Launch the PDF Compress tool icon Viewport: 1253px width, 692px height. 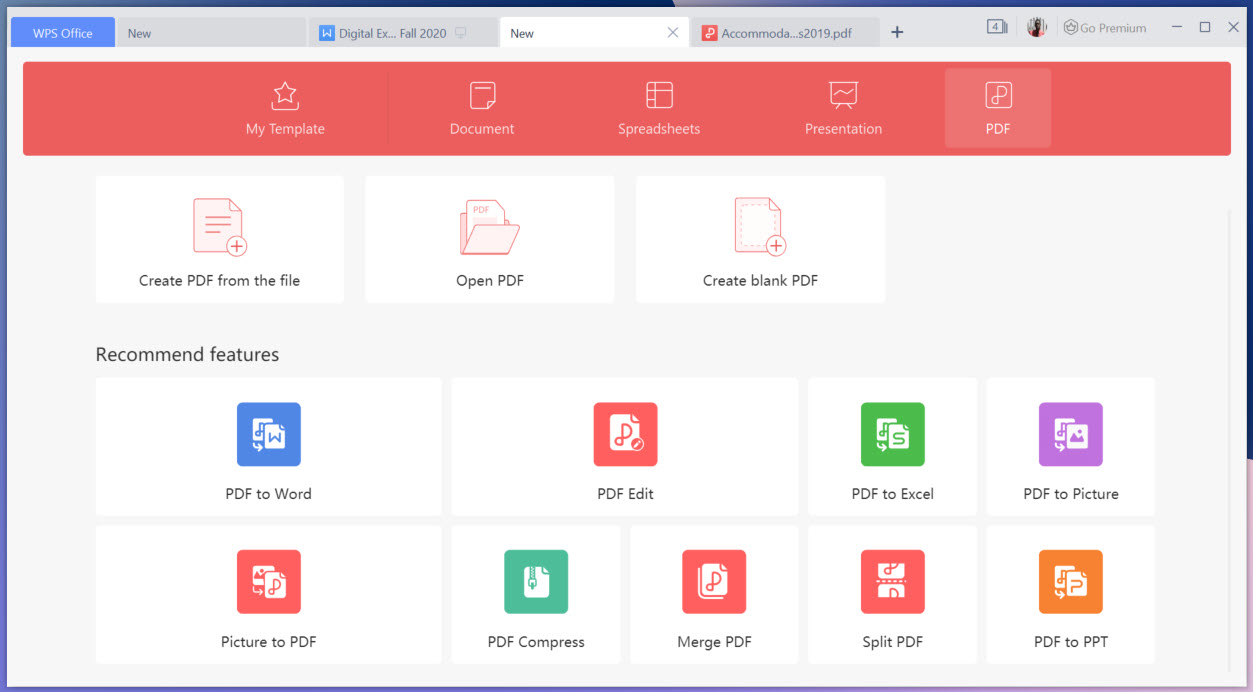(536, 582)
